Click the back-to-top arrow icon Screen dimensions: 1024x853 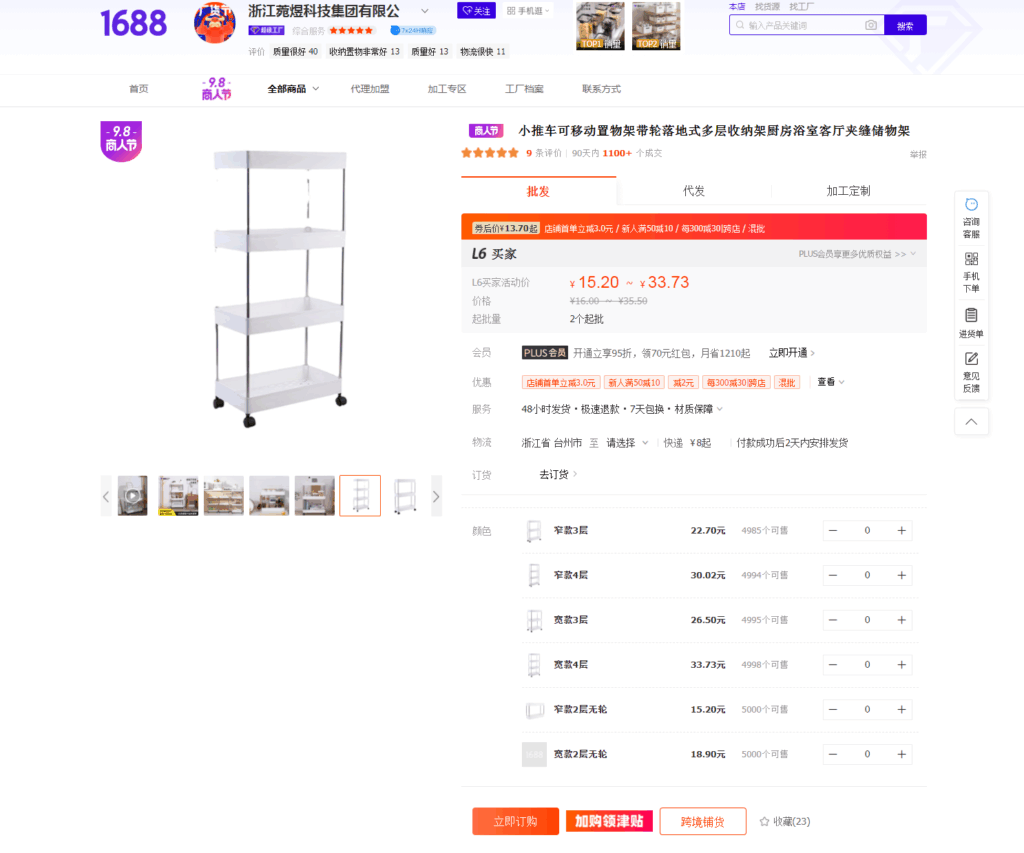971,421
